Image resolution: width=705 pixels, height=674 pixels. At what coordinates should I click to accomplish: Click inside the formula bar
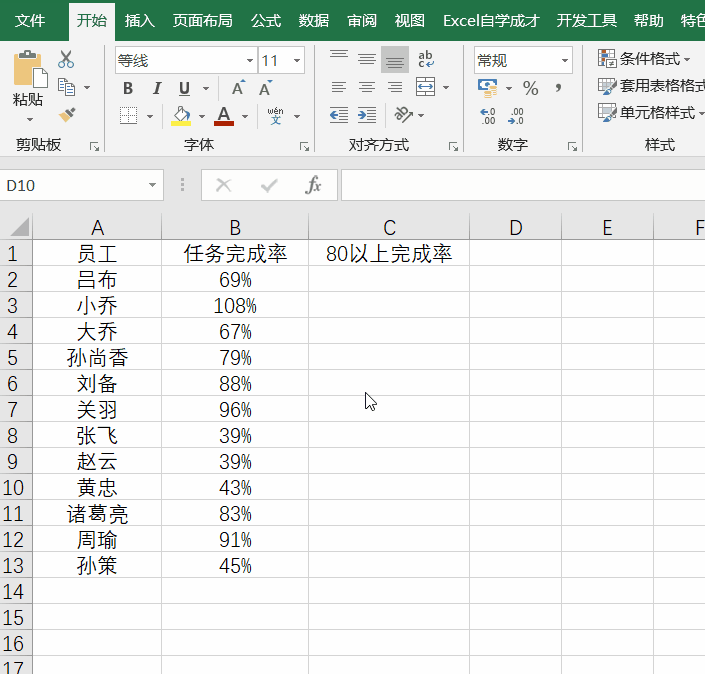pos(523,185)
